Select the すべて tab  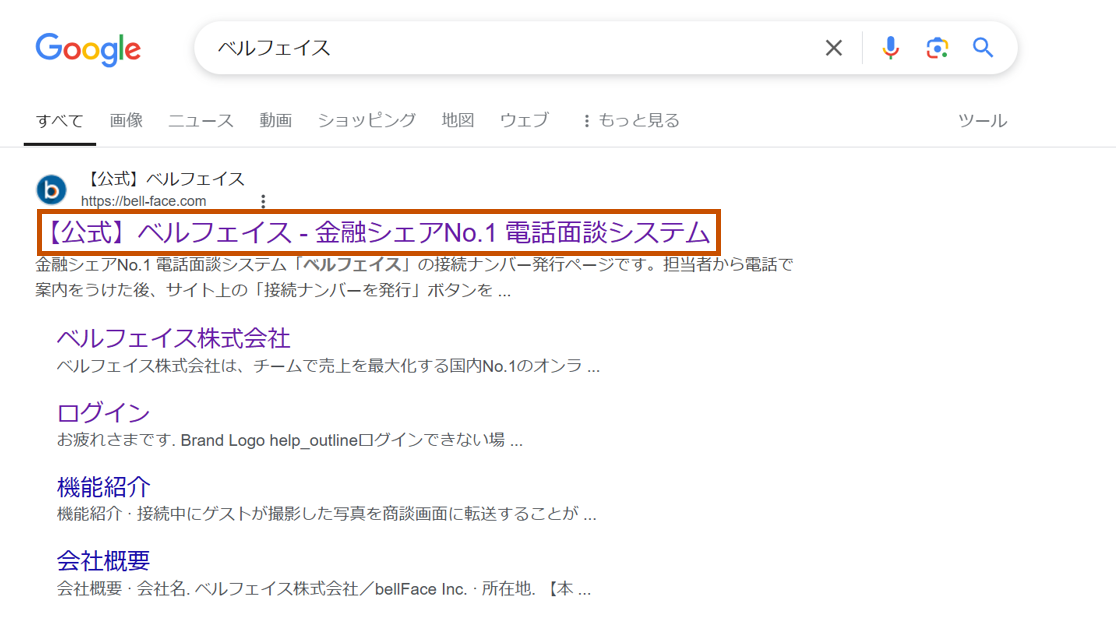pyautogui.click(x=60, y=121)
